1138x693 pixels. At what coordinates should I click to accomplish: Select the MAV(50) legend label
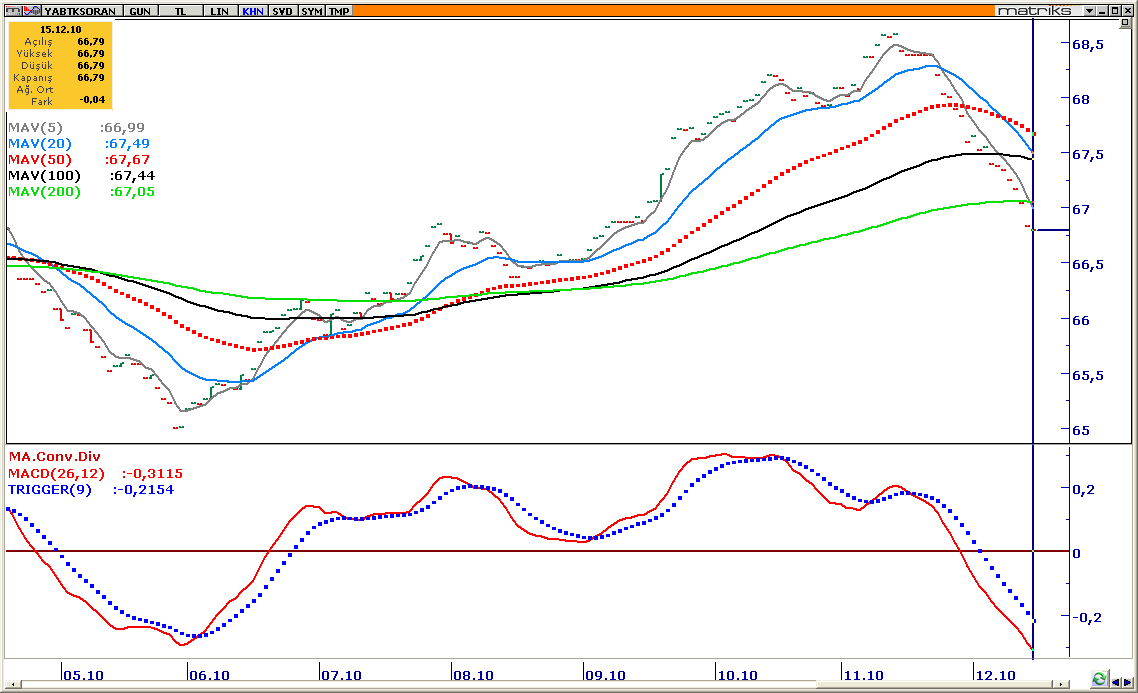click(38, 160)
